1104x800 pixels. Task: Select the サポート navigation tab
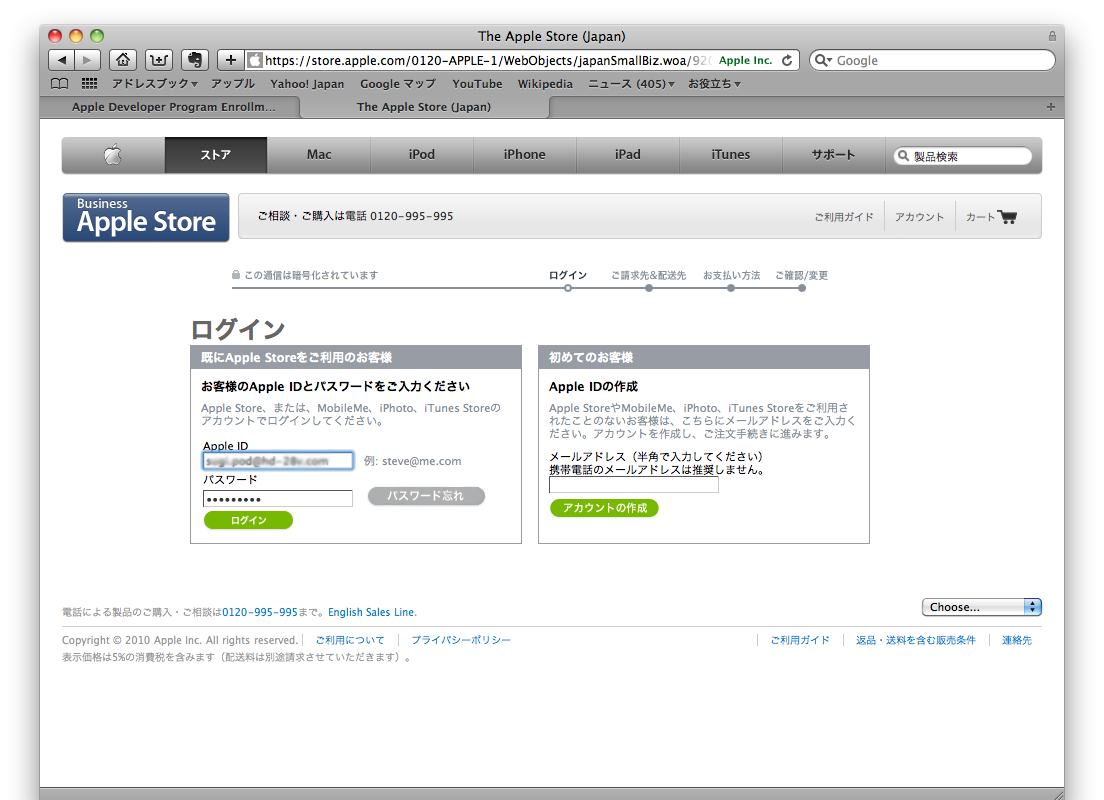click(x=833, y=155)
